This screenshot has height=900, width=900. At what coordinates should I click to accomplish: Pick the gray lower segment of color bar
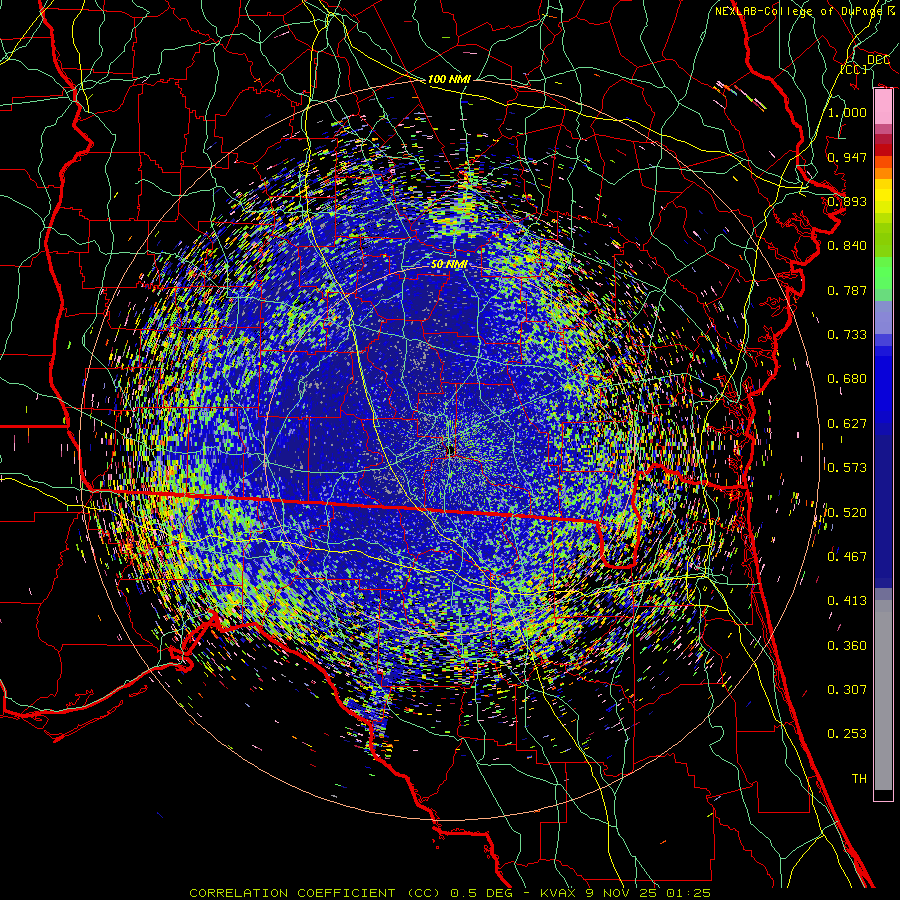tap(883, 695)
